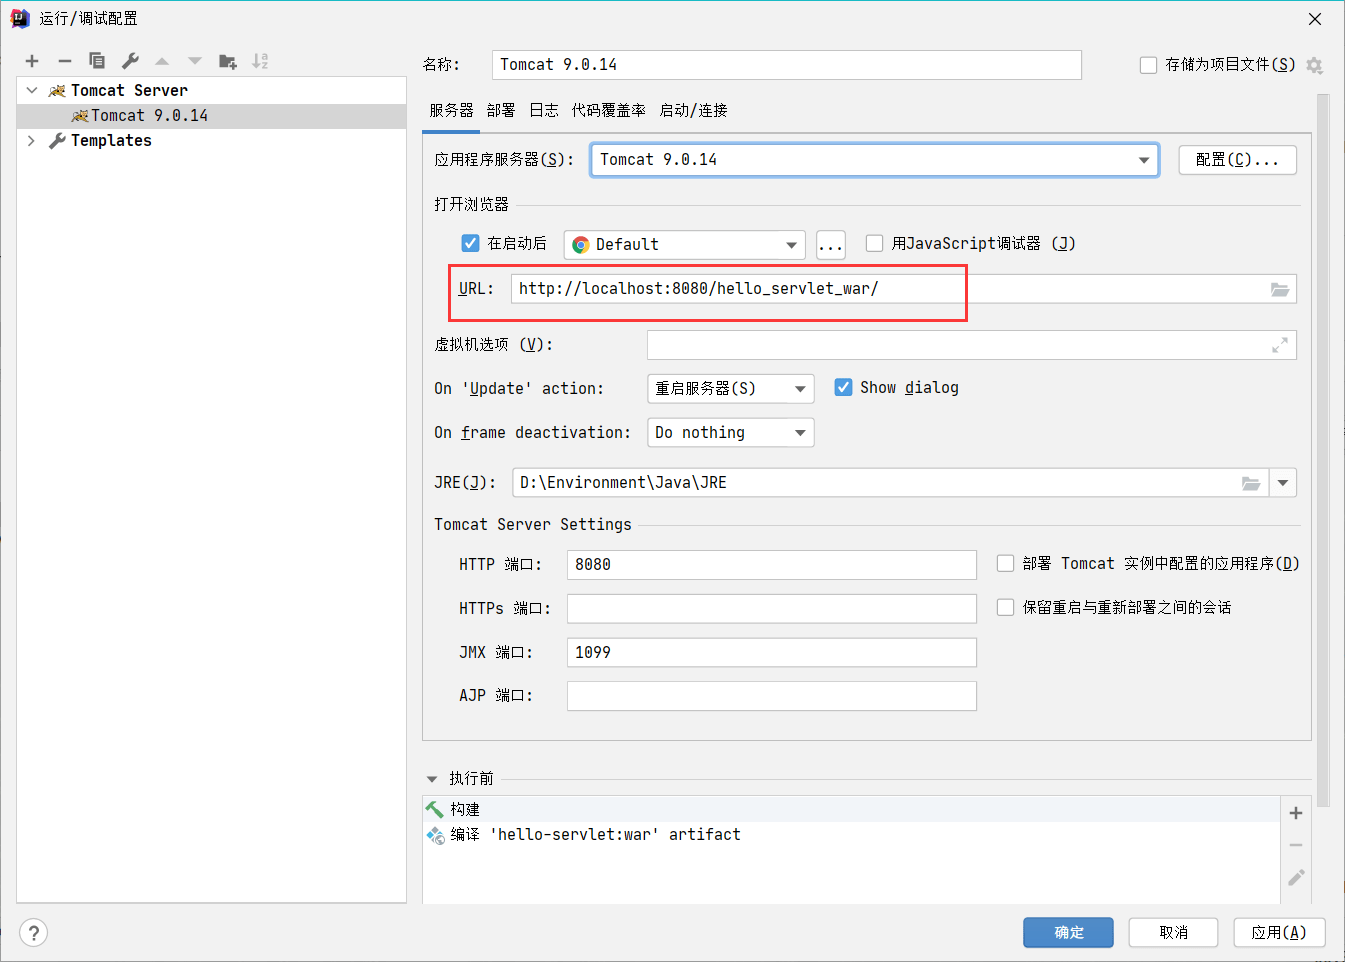Click the AJP port field
The height and width of the screenshot is (962, 1345).
pyautogui.click(x=772, y=696)
